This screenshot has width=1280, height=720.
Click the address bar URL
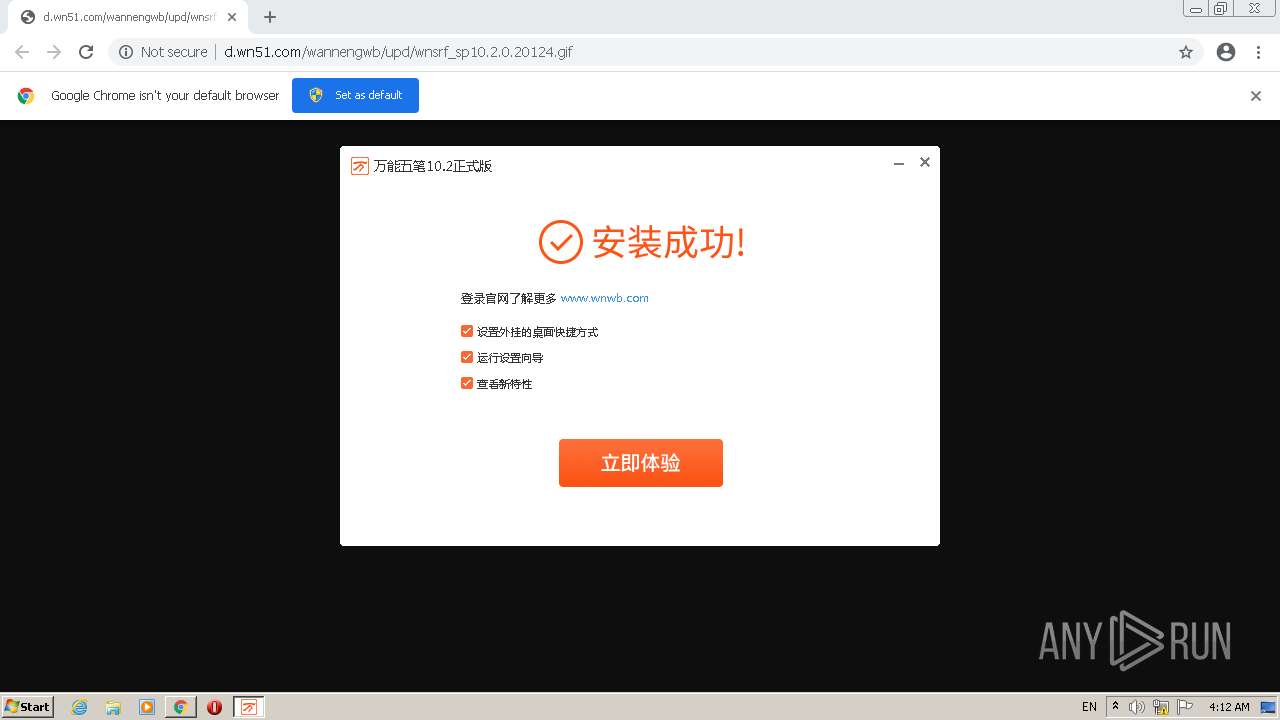398,52
